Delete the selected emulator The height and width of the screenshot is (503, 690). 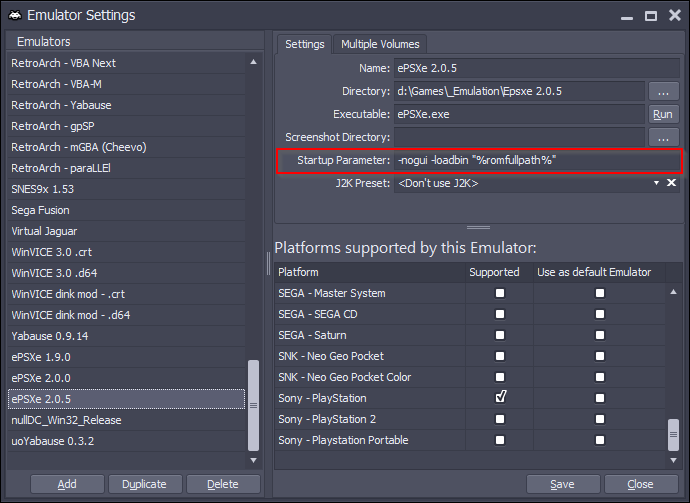(x=223, y=484)
